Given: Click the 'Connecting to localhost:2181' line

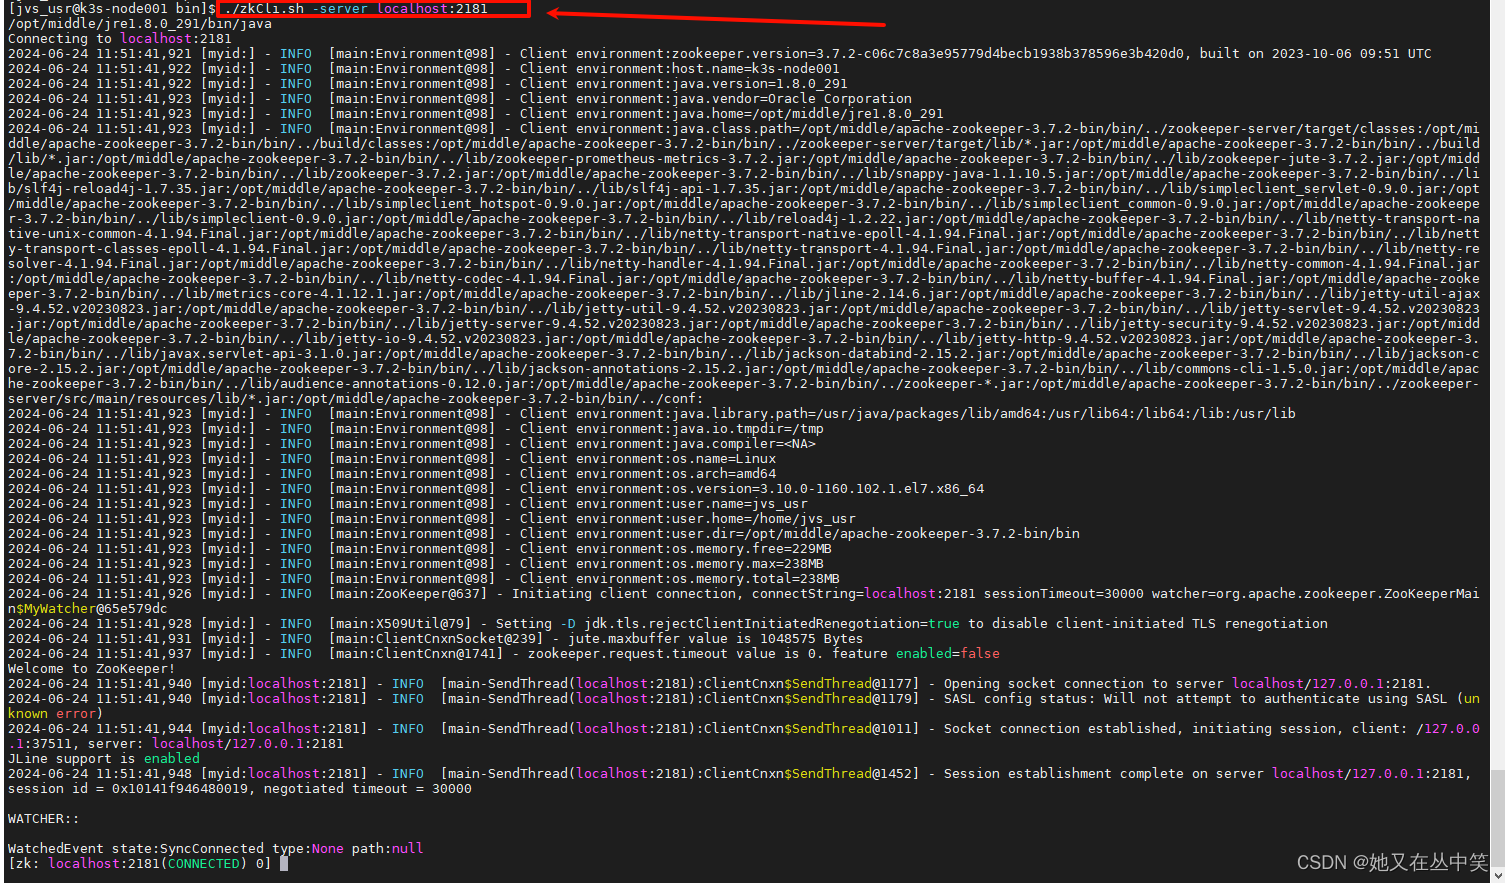Looking at the screenshot, I should click(x=120, y=38).
